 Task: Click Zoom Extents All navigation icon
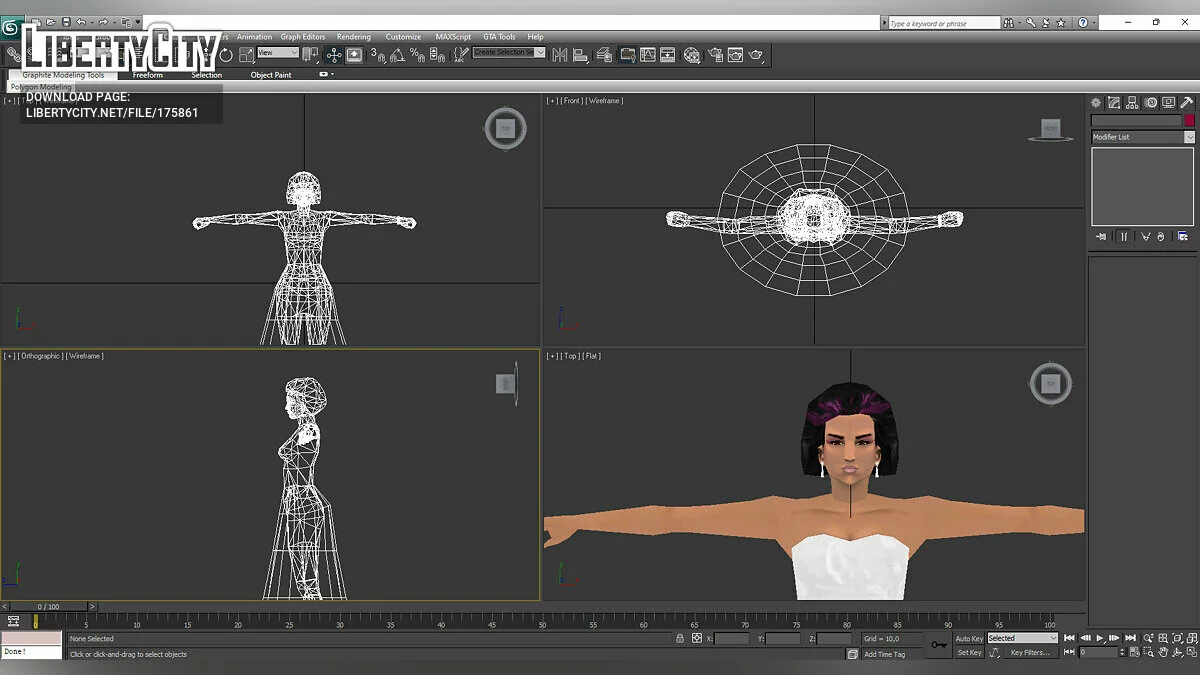(x=1190, y=638)
